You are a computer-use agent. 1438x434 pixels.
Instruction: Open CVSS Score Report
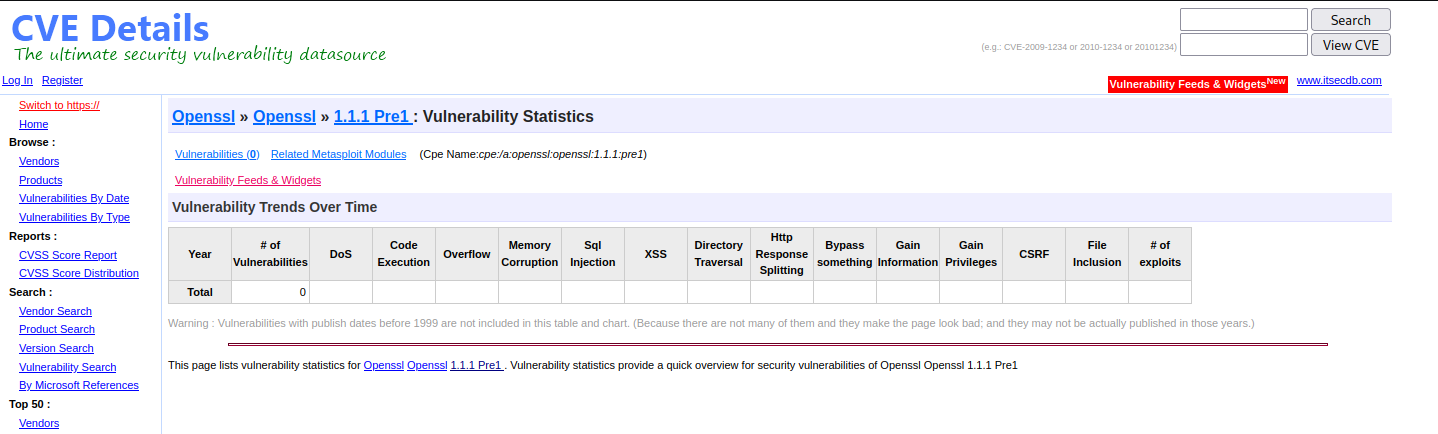68,255
